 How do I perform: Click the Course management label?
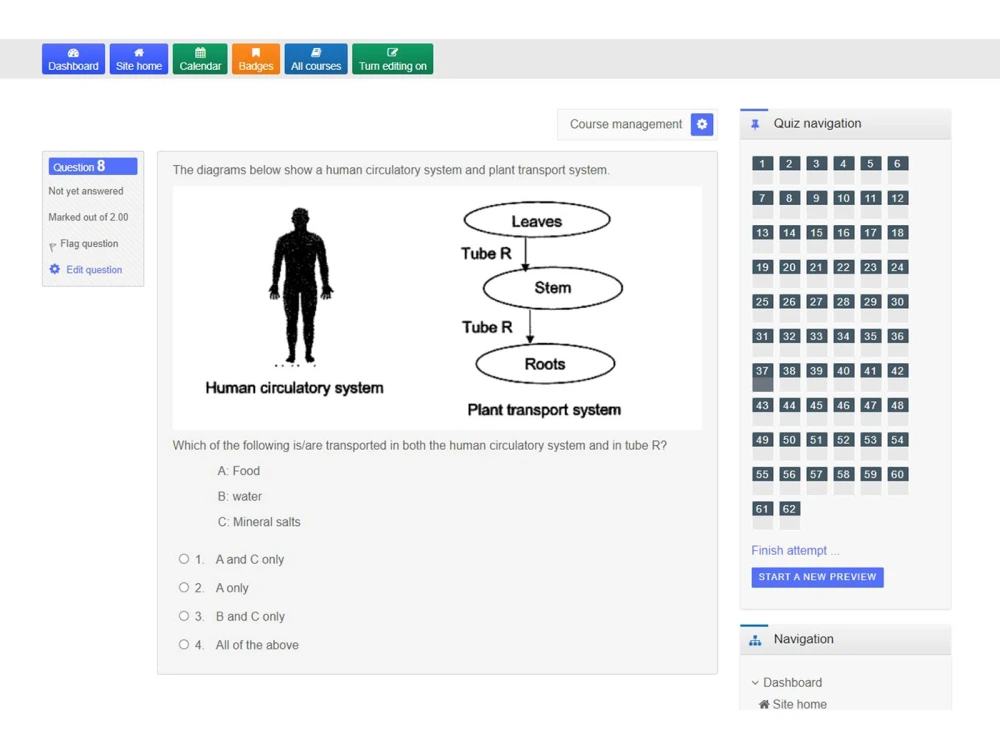(626, 124)
